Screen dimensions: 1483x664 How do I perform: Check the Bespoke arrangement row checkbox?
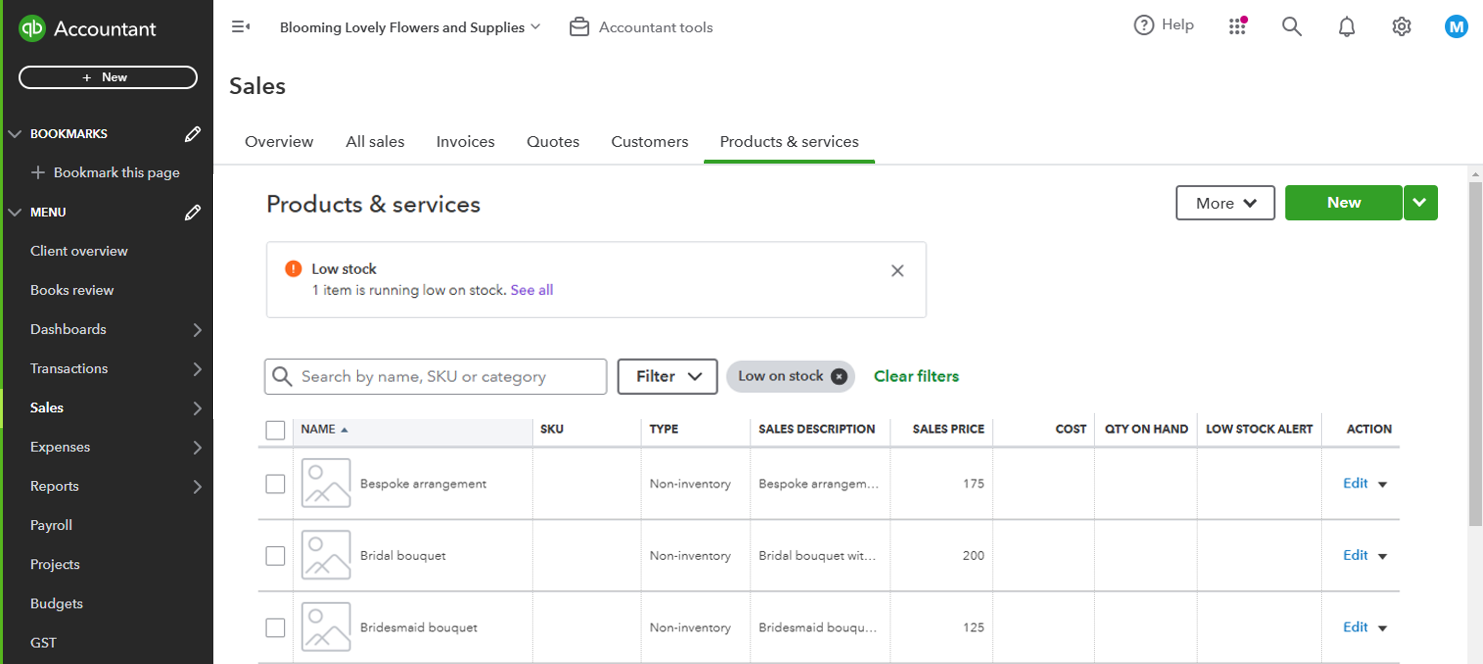point(276,484)
